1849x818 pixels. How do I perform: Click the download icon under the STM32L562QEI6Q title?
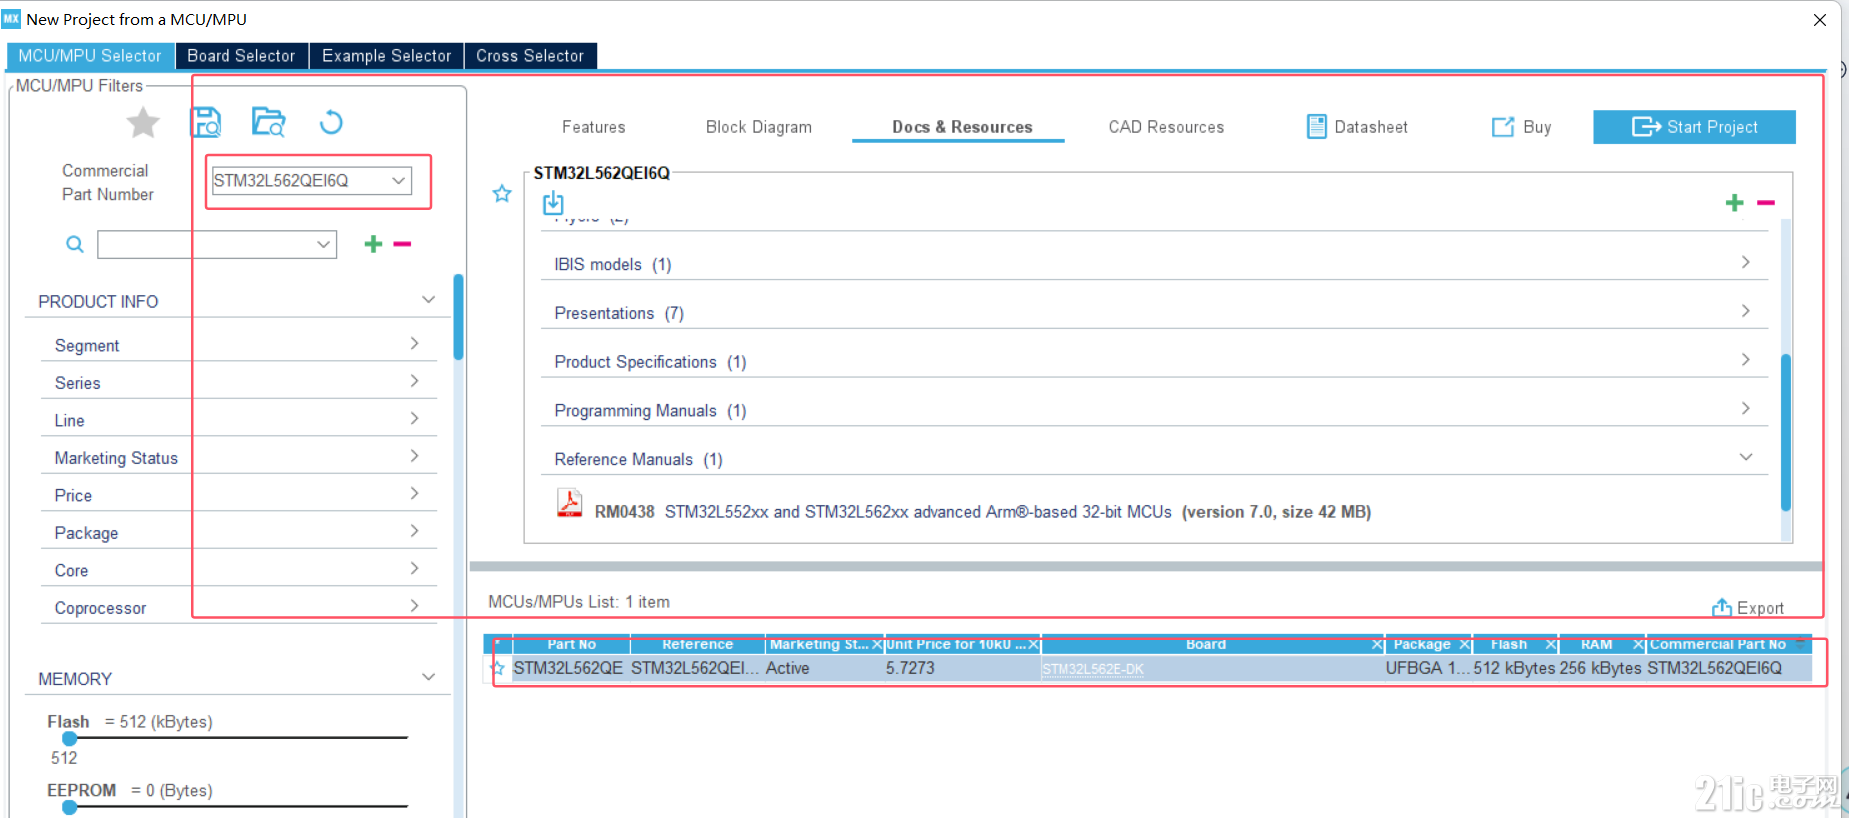553,203
